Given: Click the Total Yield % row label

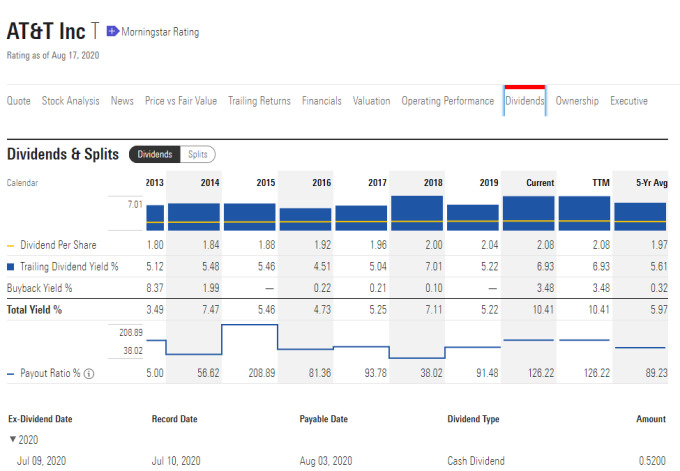Looking at the screenshot, I should point(34,310).
